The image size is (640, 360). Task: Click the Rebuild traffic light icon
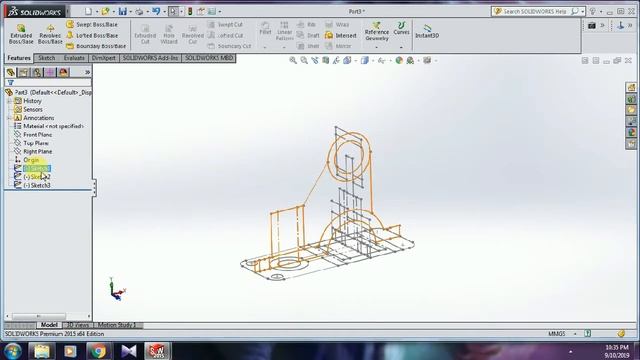pyautogui.click(x=190, y=11)
